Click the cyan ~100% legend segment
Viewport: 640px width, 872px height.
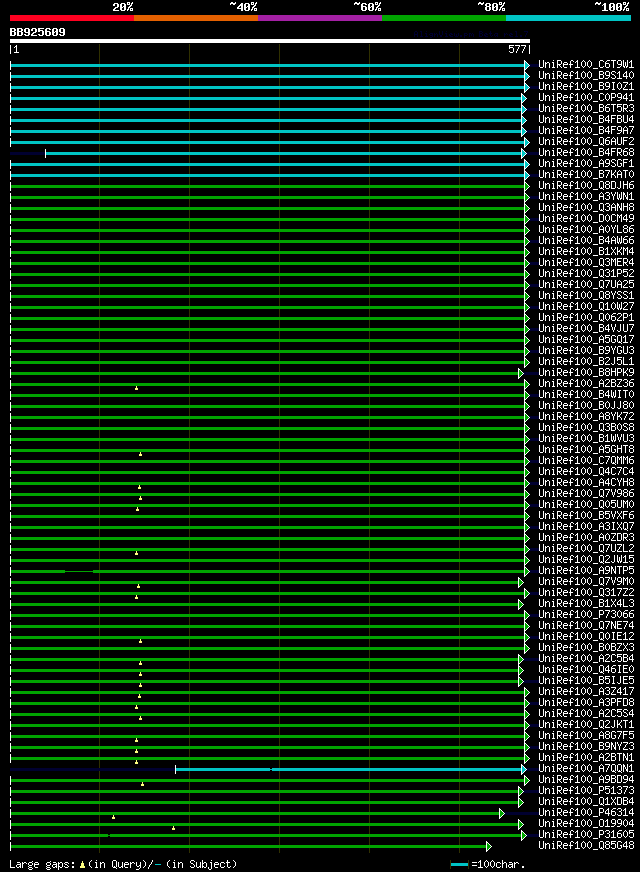pos(568,18)
